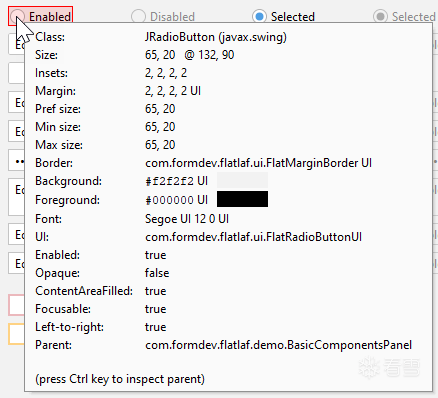Click the greyed-out Disabled radio button

163,16
